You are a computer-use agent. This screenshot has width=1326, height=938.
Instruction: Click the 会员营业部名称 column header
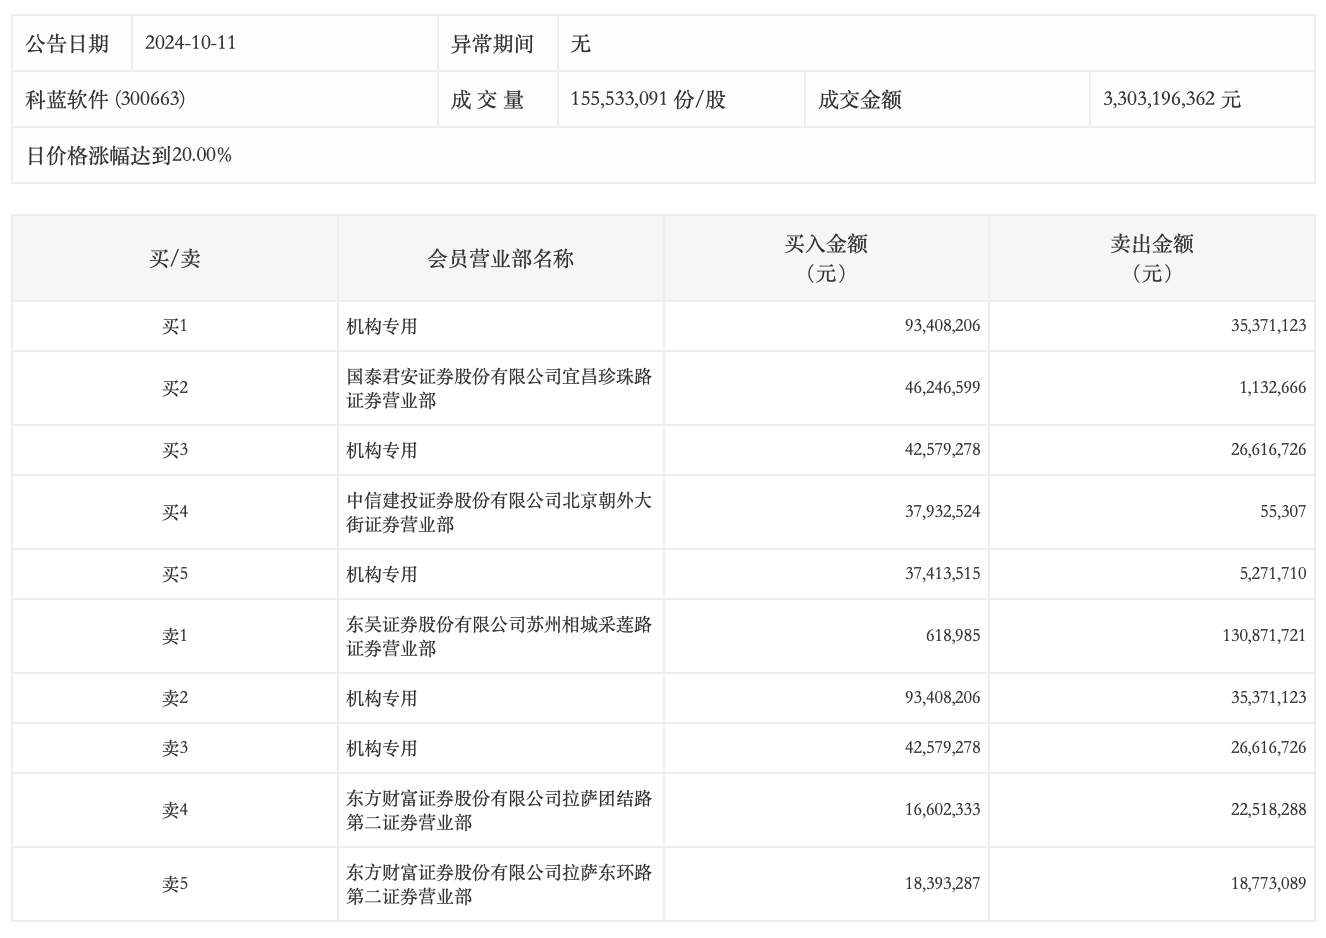500,259
